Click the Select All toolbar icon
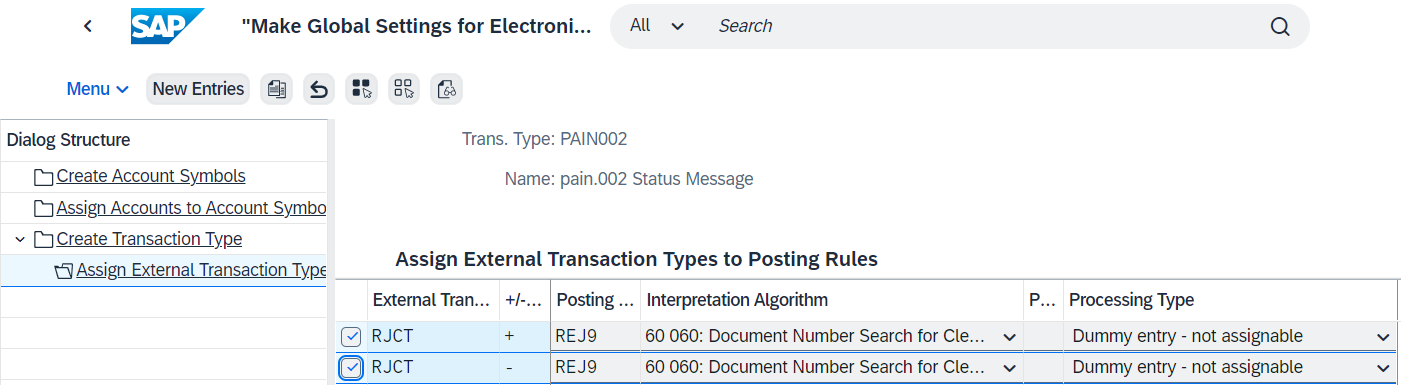 (361, 89)
